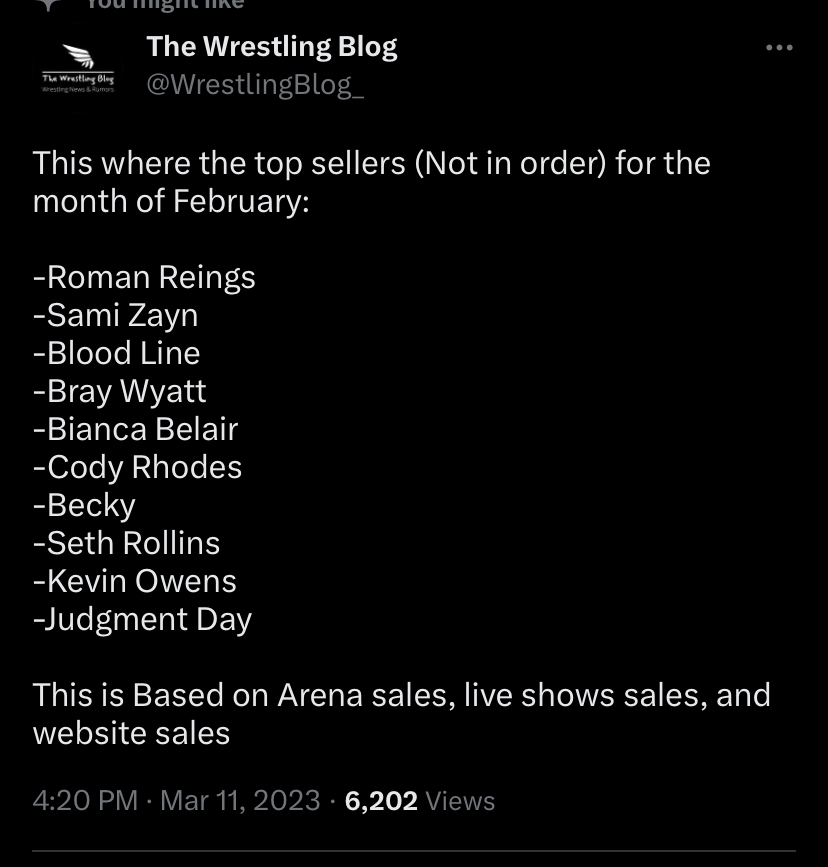Click the 4:20 PM timestamp
This screenshot has width=828, height=867.
pyautogui.click(x=85, y=801)
